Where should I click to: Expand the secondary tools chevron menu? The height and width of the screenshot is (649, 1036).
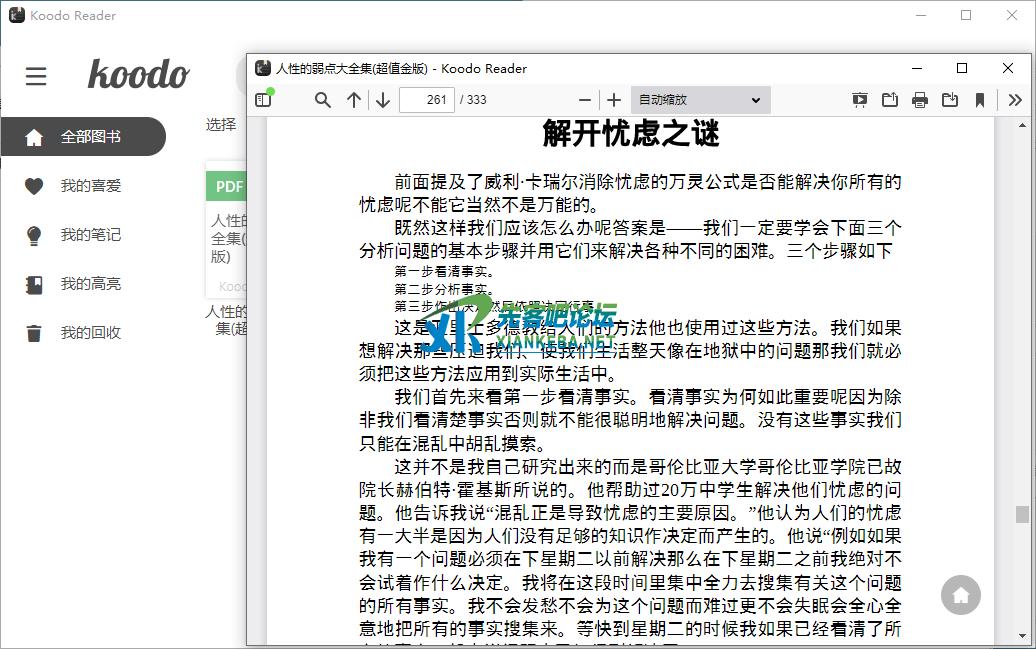pos(1015,100)
